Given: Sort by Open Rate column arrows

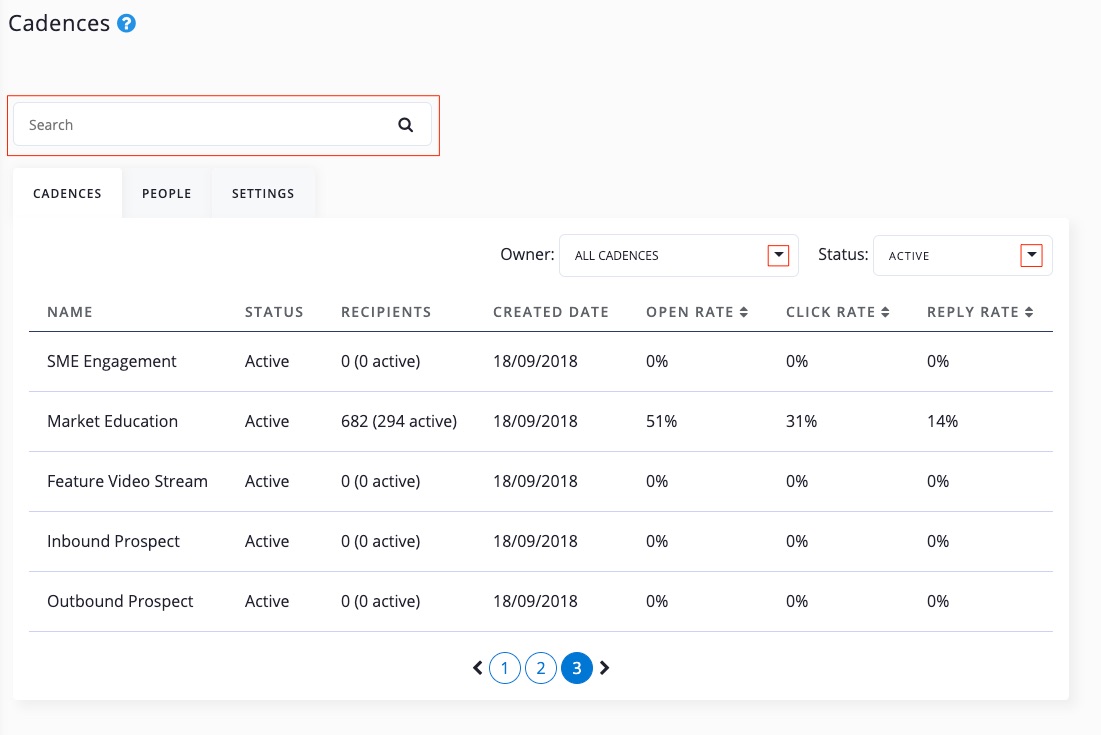Looking at the screenshot, I should (744, 312).
